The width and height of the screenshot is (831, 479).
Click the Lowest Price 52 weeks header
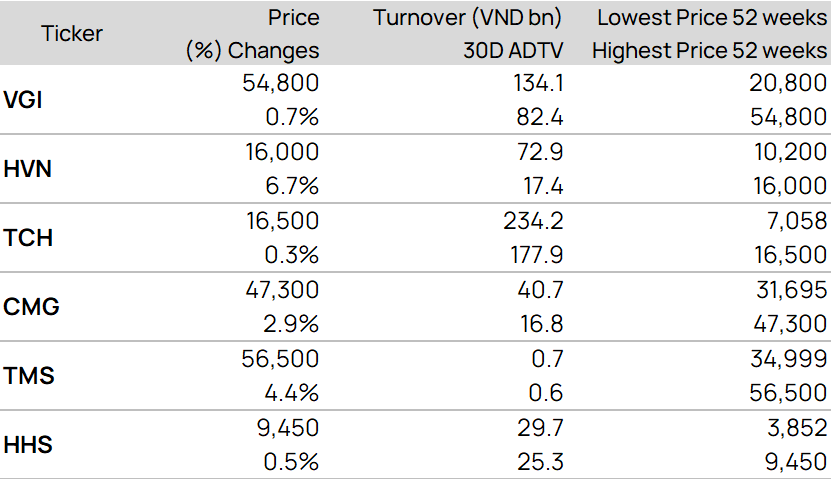pos(712,17)
